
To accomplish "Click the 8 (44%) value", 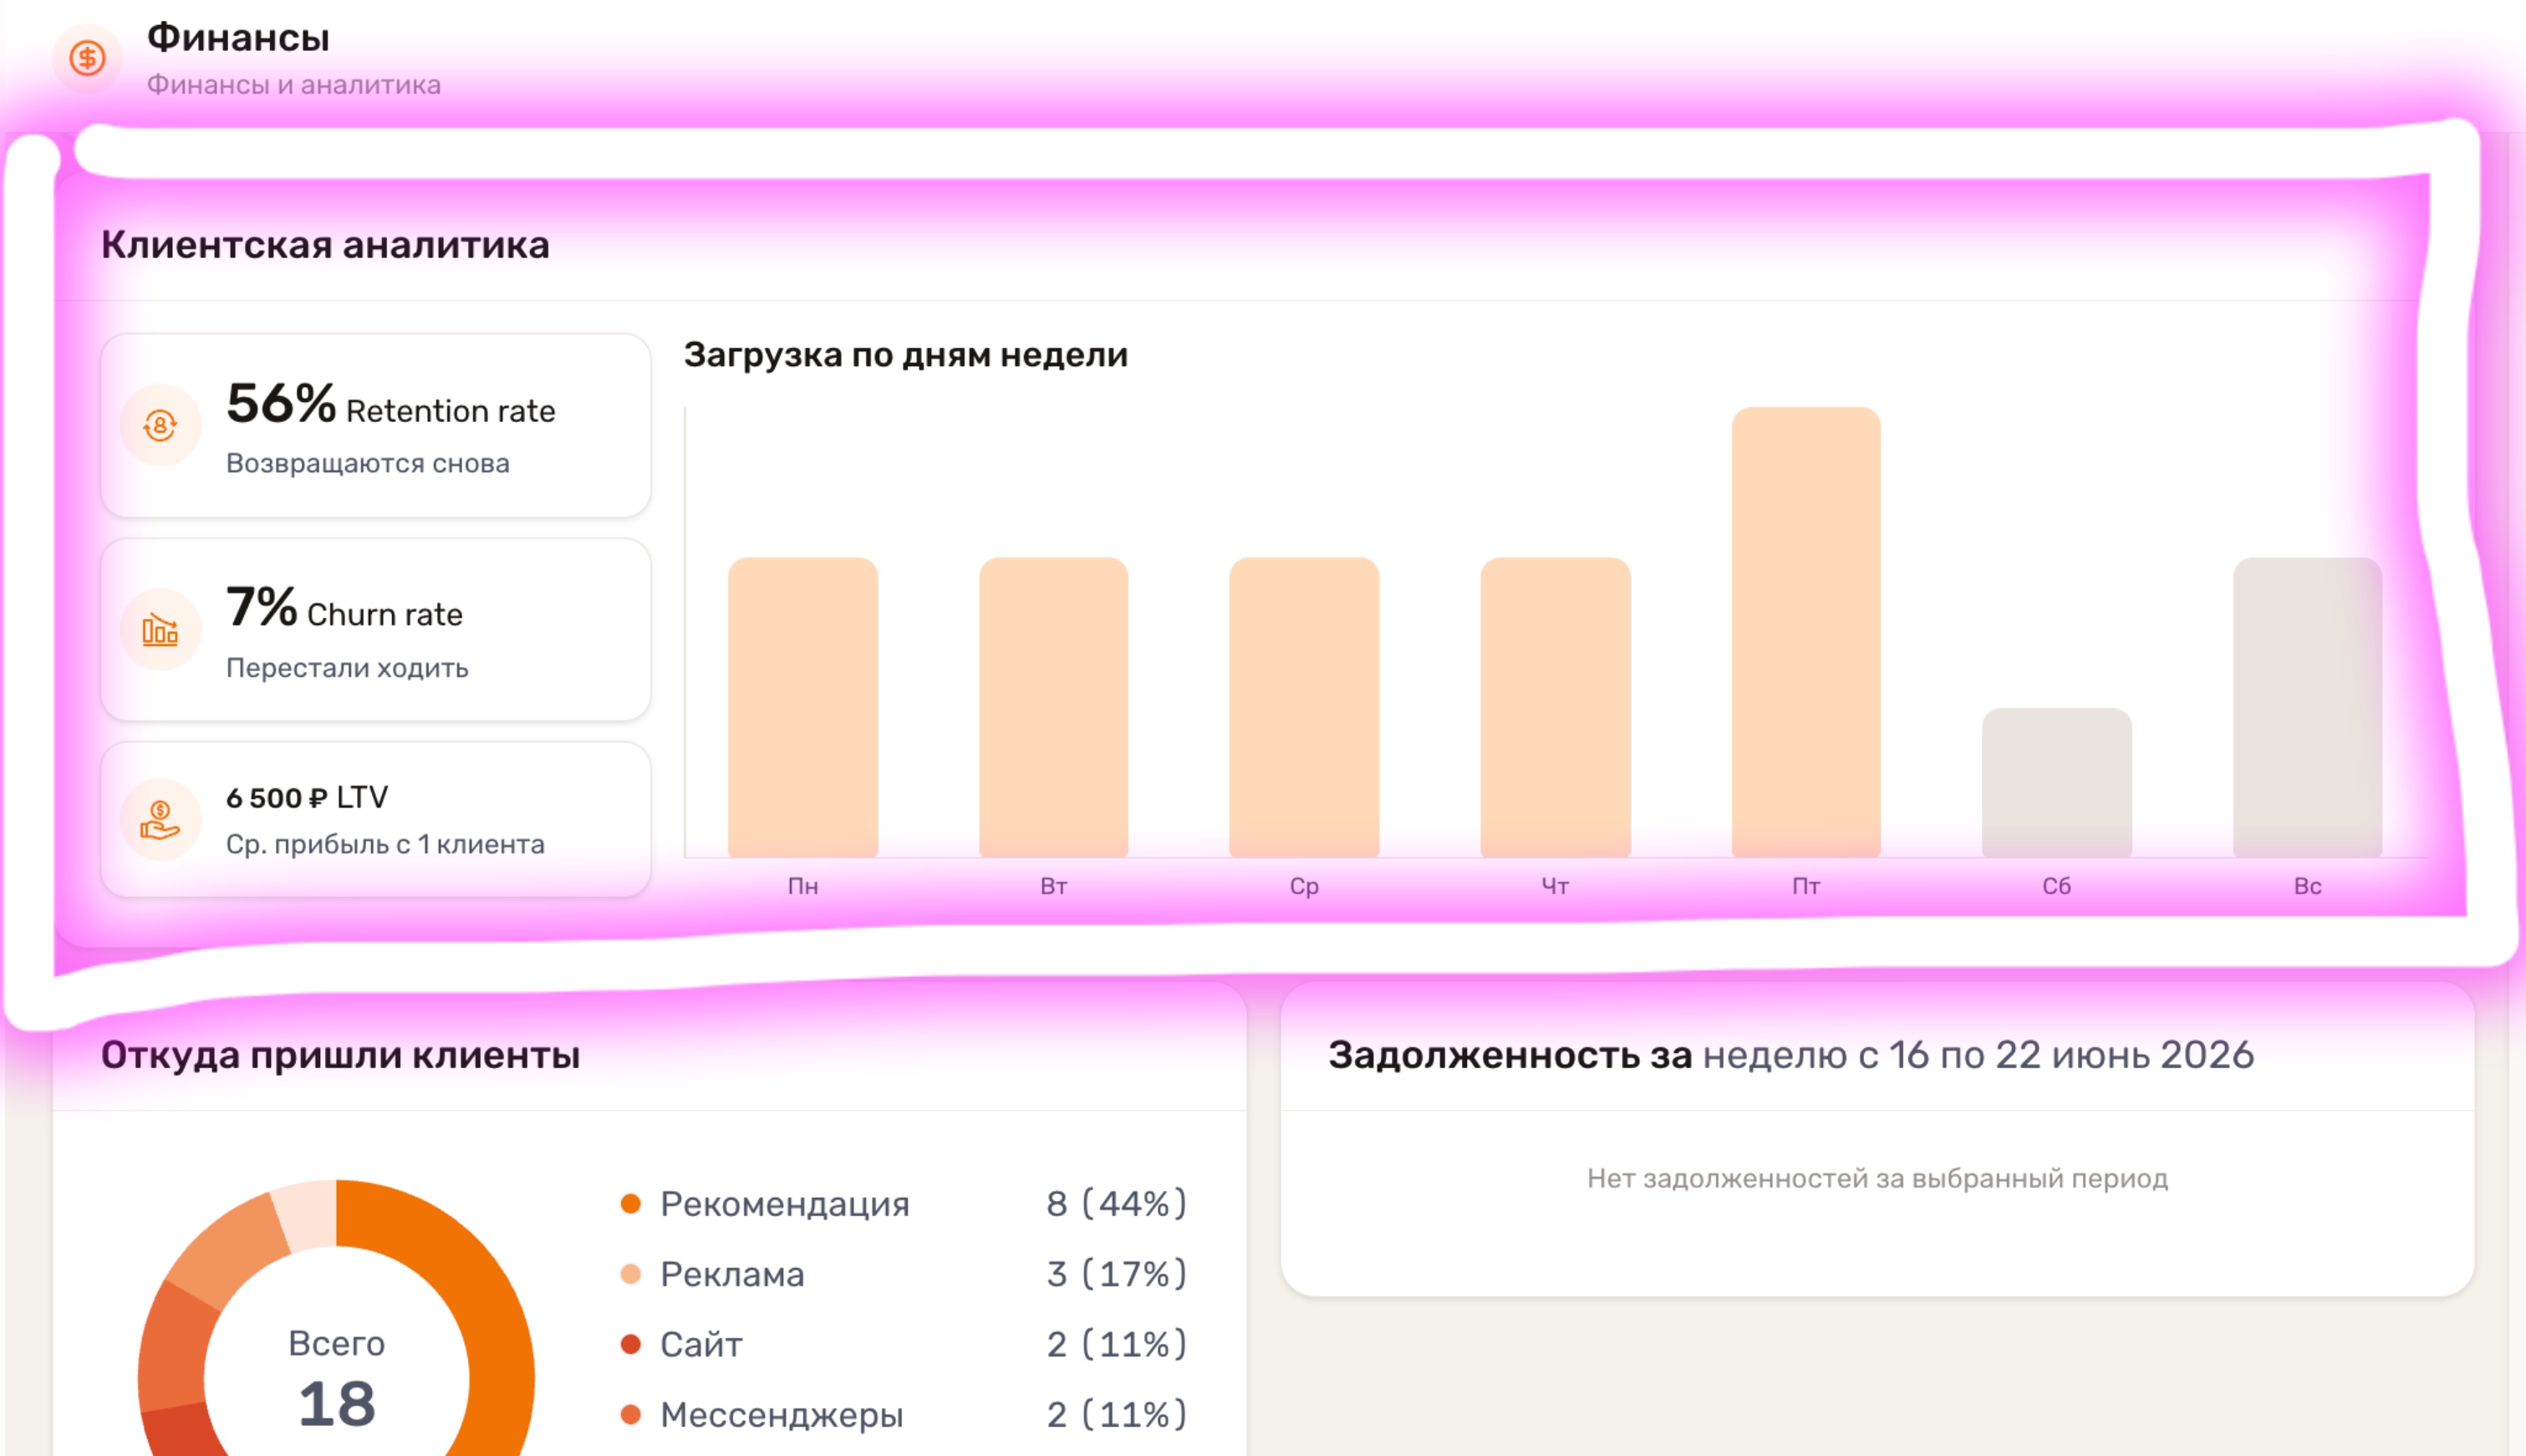I will pos(1117,1203).
